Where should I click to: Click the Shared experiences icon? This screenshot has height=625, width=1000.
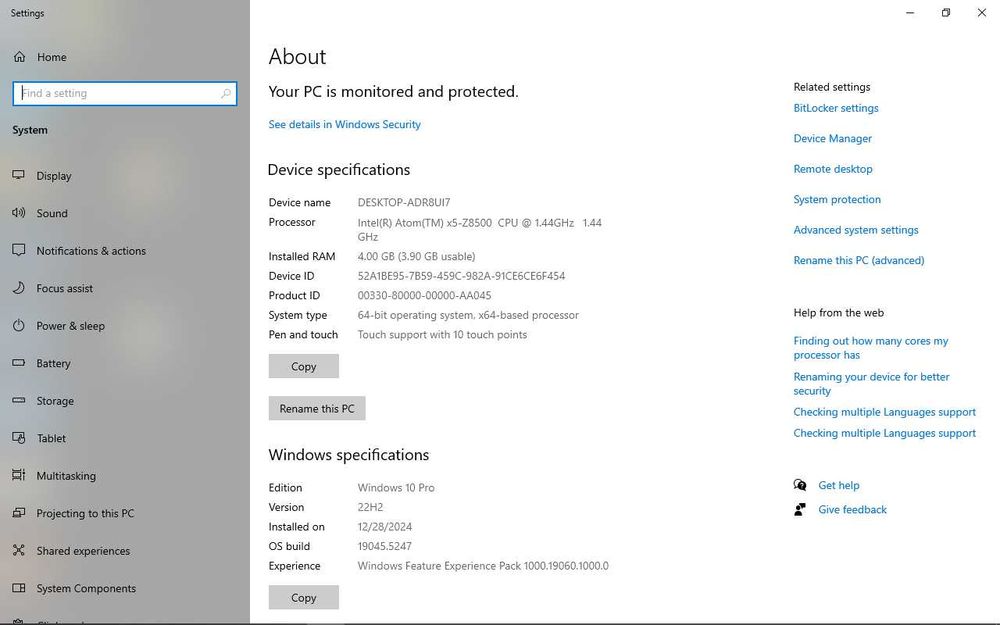coord(18,550)
